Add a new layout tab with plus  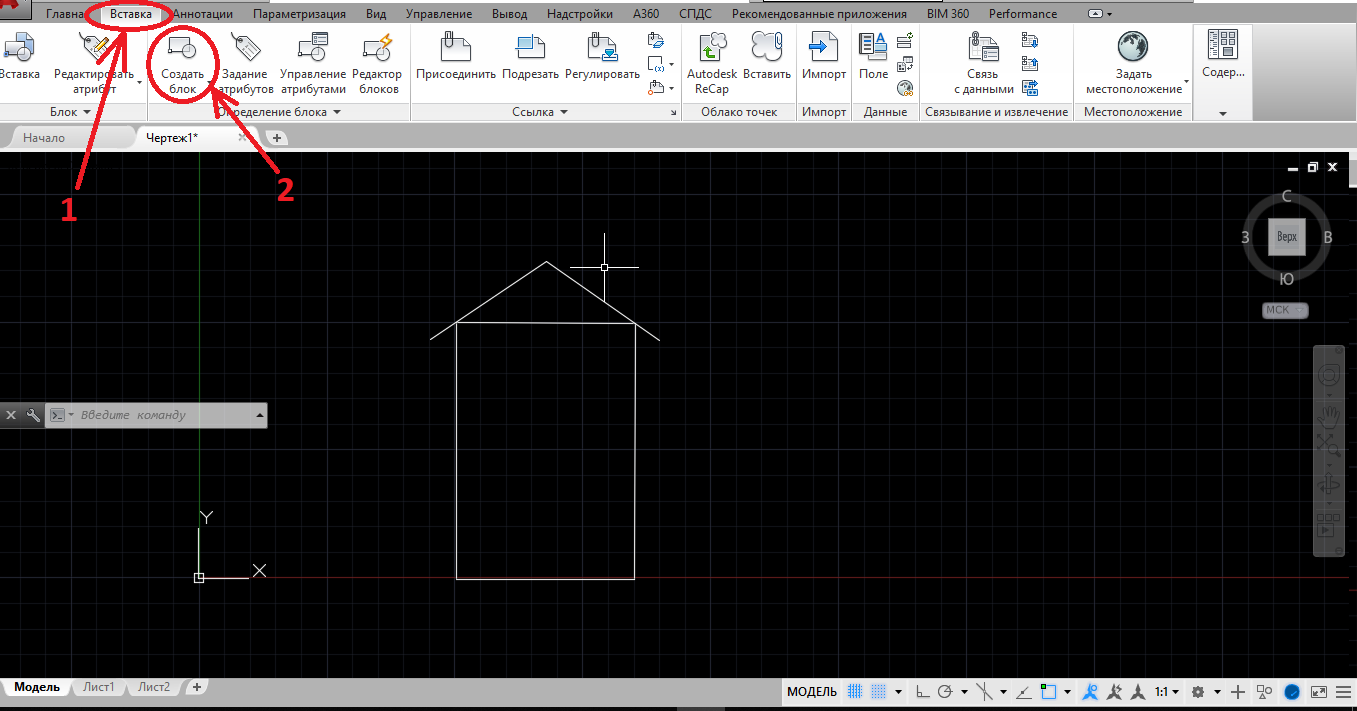point(197,688)
